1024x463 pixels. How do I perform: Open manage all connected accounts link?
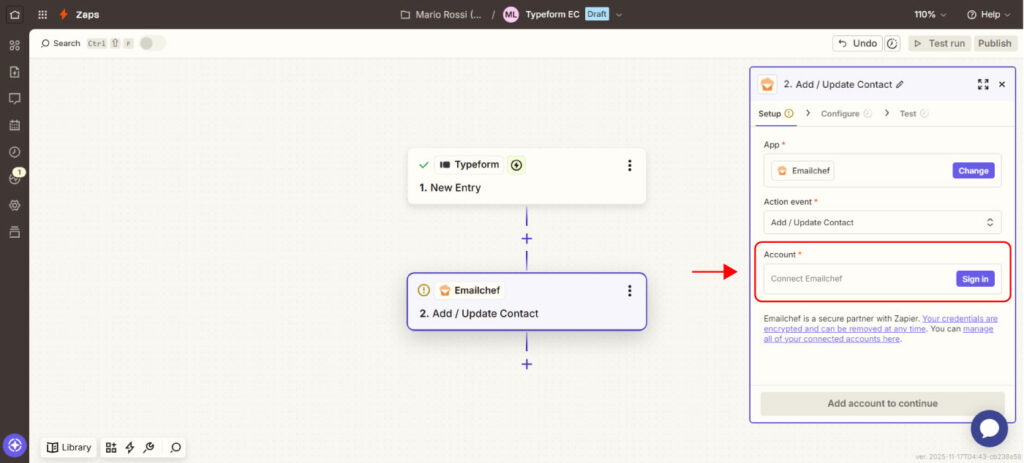coord(878,334)
